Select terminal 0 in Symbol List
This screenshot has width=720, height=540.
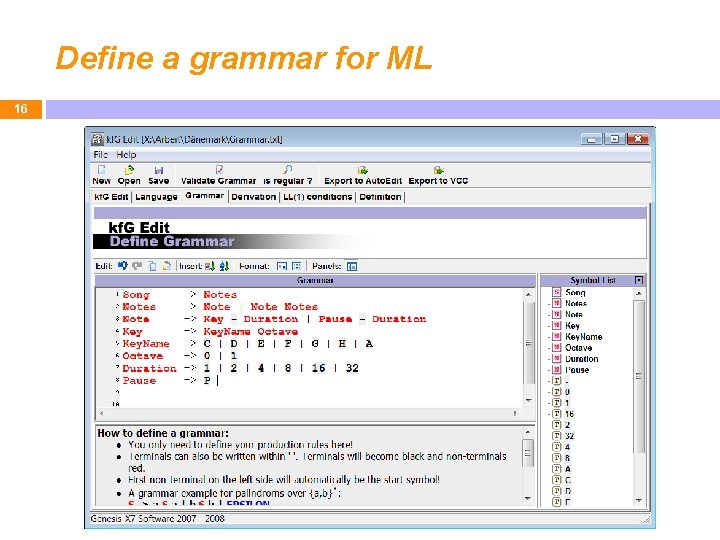[x=568, y=392]
